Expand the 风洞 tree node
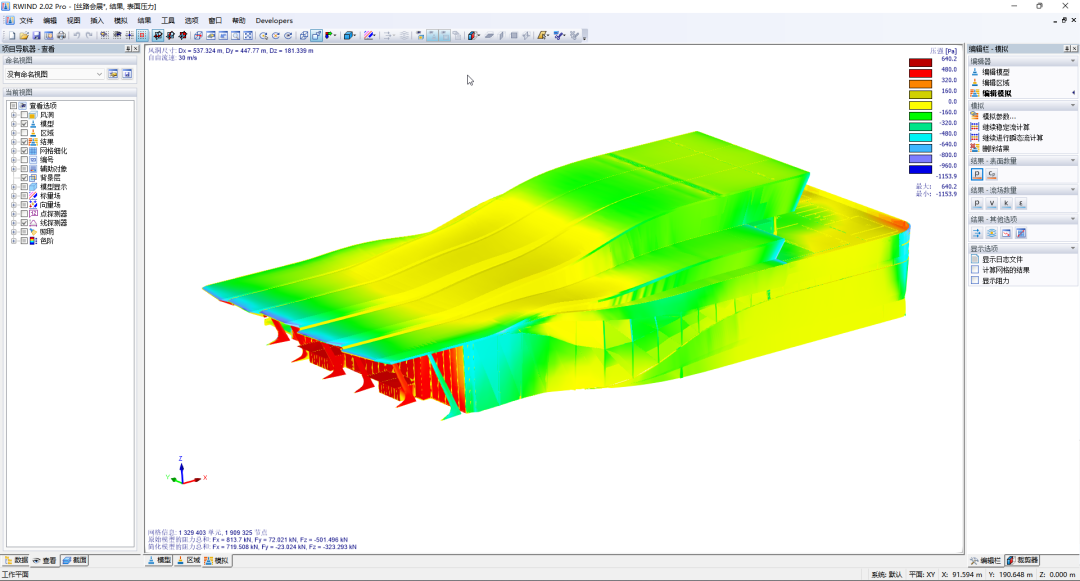Screen dimensions: 1080x581 coord(14,115)
